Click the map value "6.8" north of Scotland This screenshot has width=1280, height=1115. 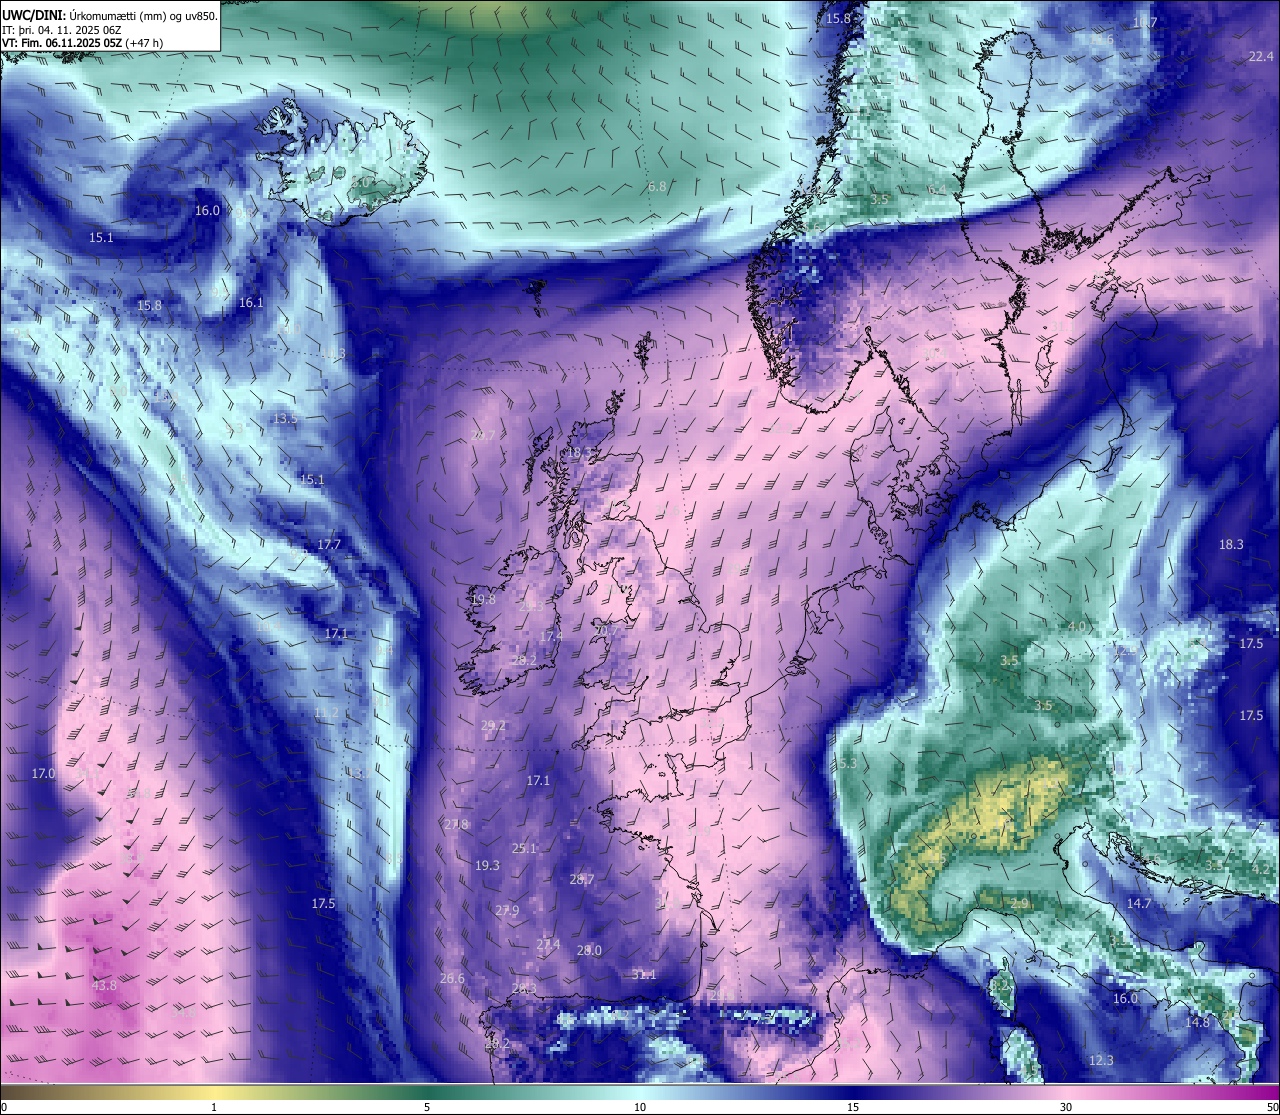[657, 187]
